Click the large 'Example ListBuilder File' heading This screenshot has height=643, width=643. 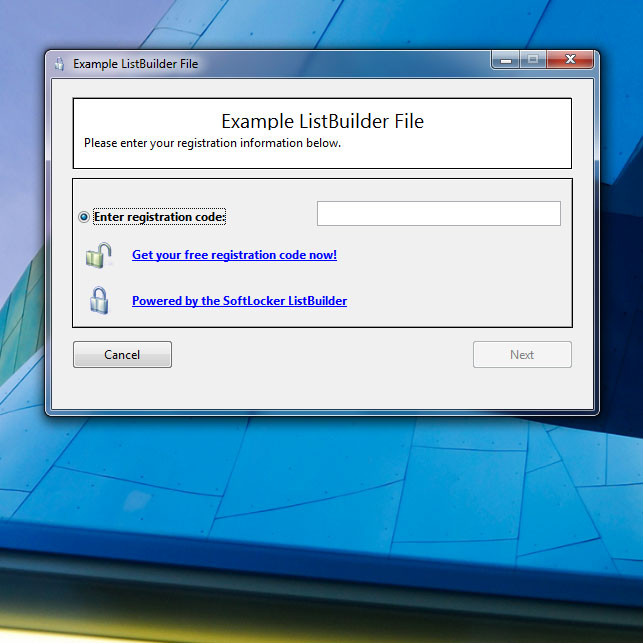pos(322,121)
